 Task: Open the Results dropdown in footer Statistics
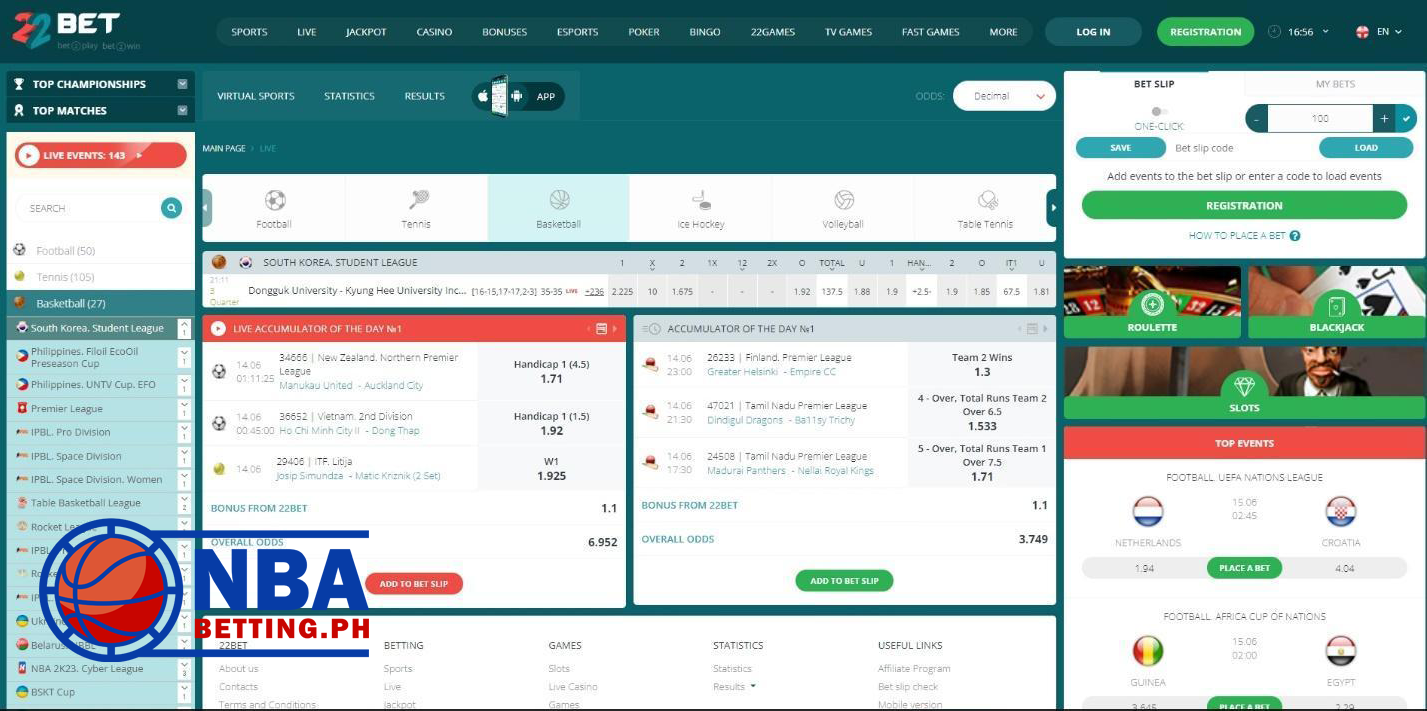click(x=734, y=687)
